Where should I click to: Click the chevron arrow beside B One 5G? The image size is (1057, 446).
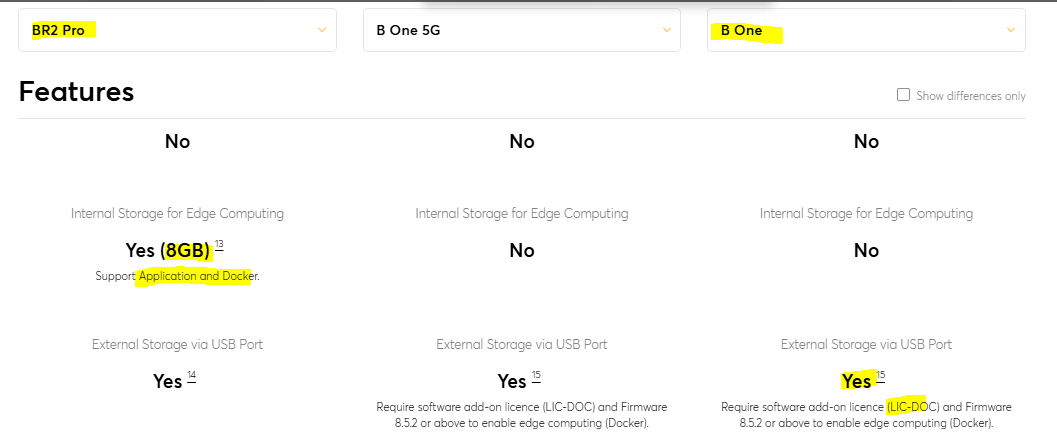[x=666, y=30]
